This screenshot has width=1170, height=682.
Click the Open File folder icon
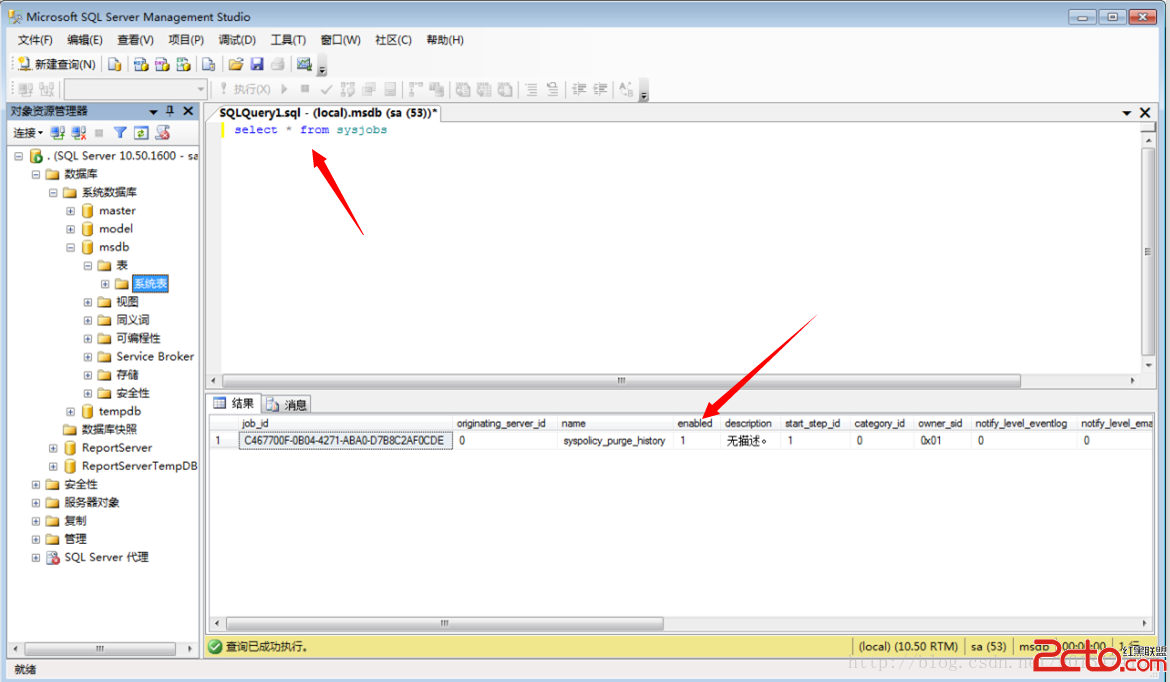[x=236, y=64]
